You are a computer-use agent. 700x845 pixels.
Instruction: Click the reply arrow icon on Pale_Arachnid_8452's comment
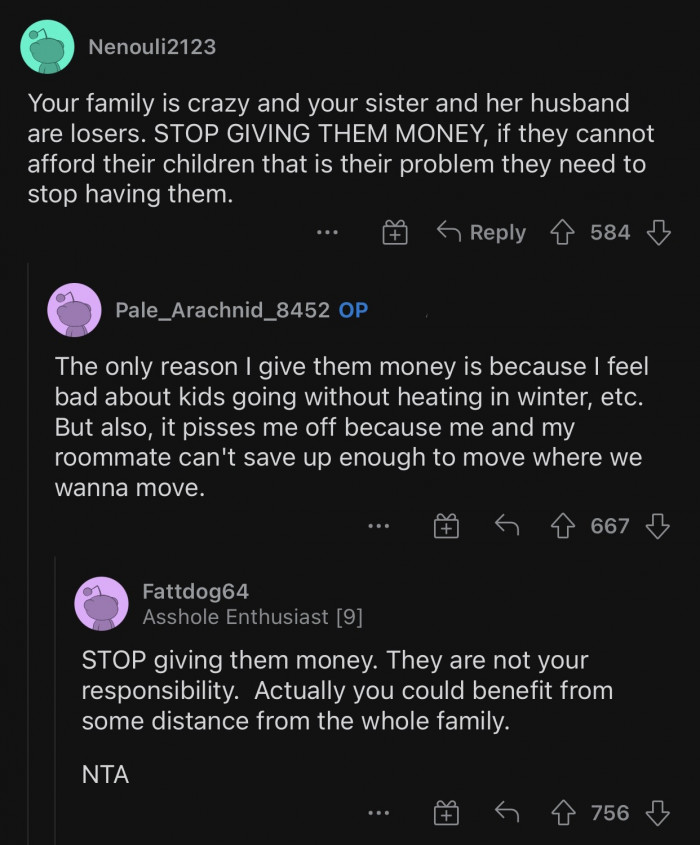click(507, 525)
